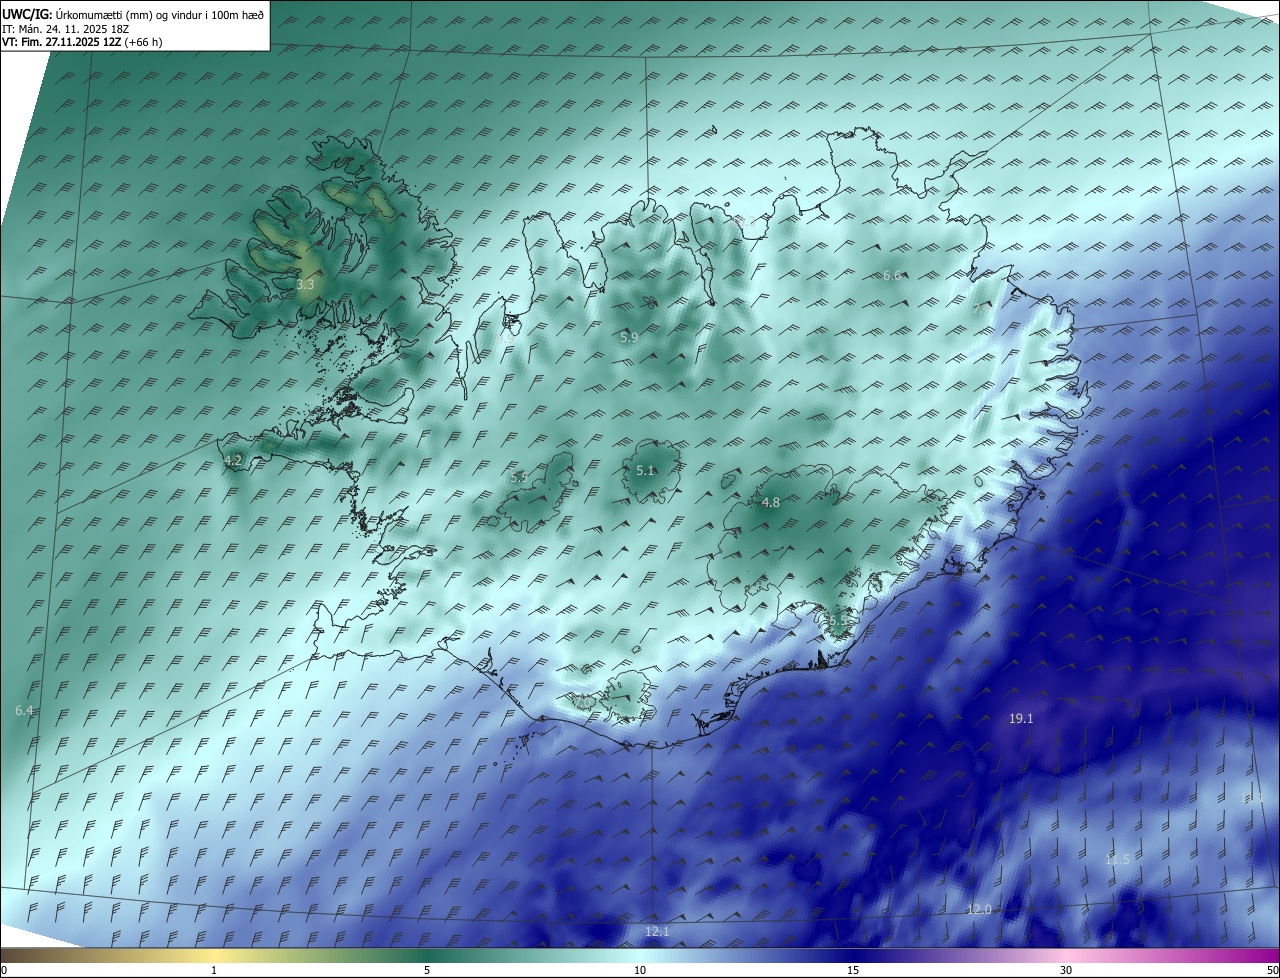Click the 5.5 value just west of 5.1
The width and height of the screenshot is (1280, 978).
519,477
